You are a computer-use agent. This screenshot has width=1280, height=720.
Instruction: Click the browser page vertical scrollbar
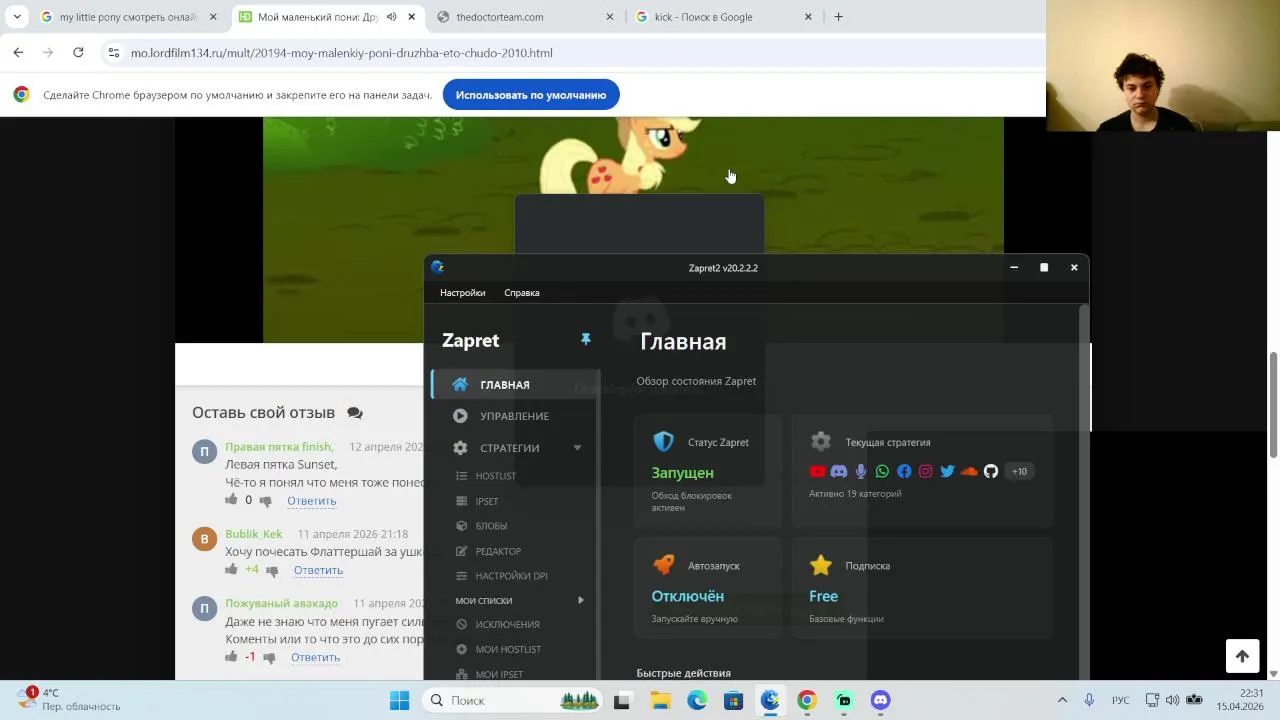click(x=1274, y=403)
